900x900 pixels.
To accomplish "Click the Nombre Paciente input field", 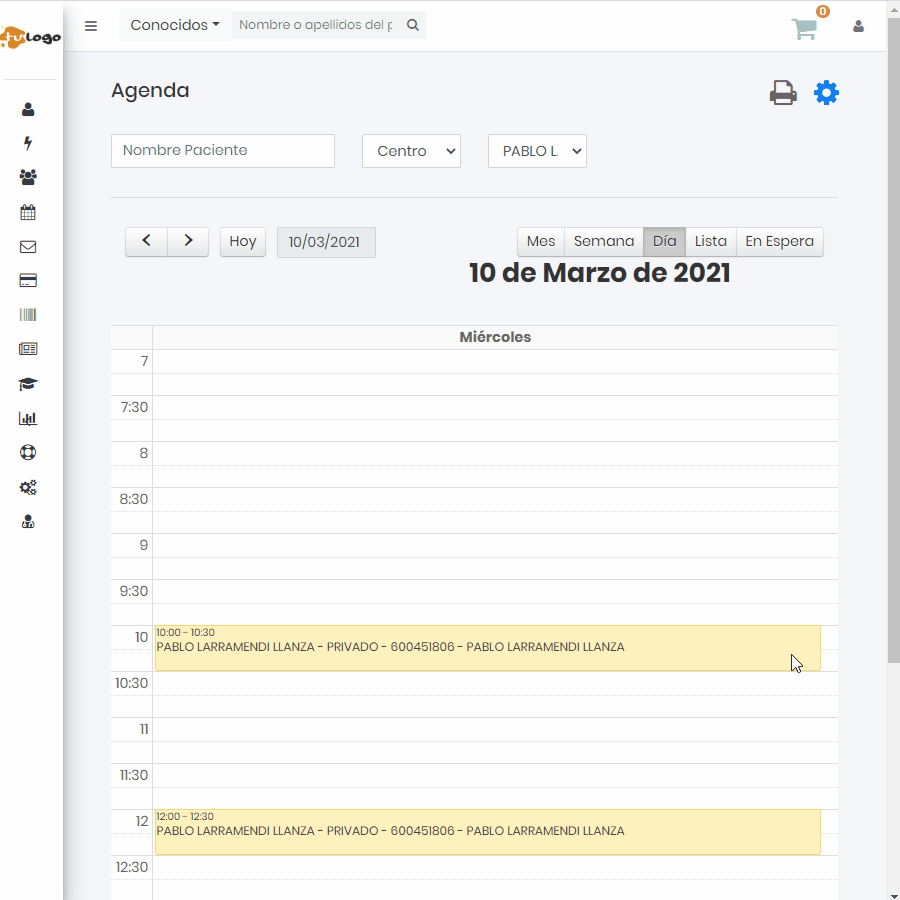I will (223, 151).
